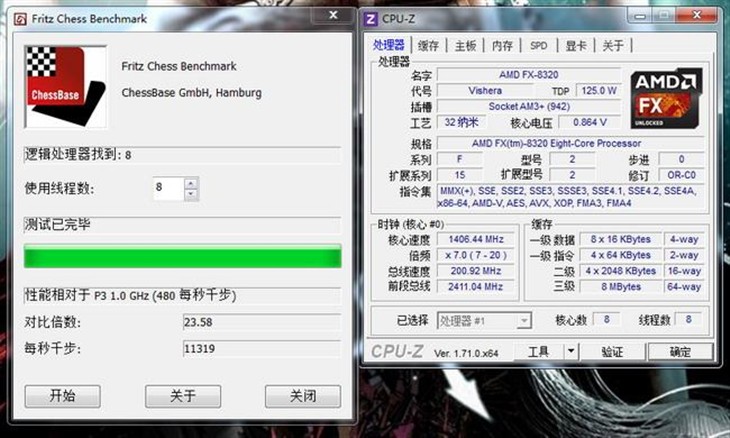Click the 前段总线 value 2411.04 MHz

click(x=476, y=287)
